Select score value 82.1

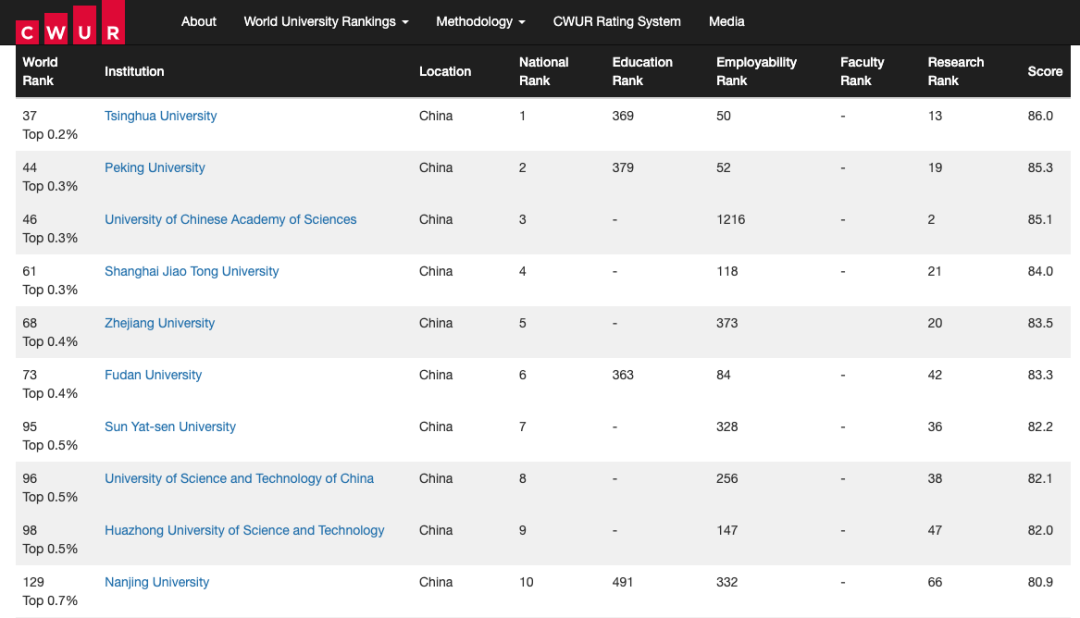point(1040,478)
